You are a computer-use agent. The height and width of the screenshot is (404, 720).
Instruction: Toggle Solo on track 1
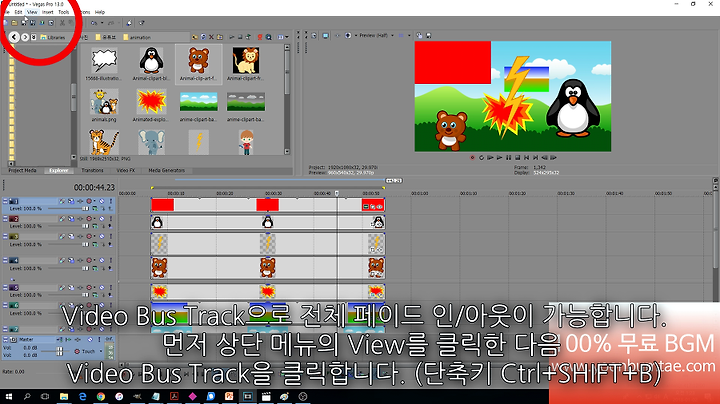110,201
